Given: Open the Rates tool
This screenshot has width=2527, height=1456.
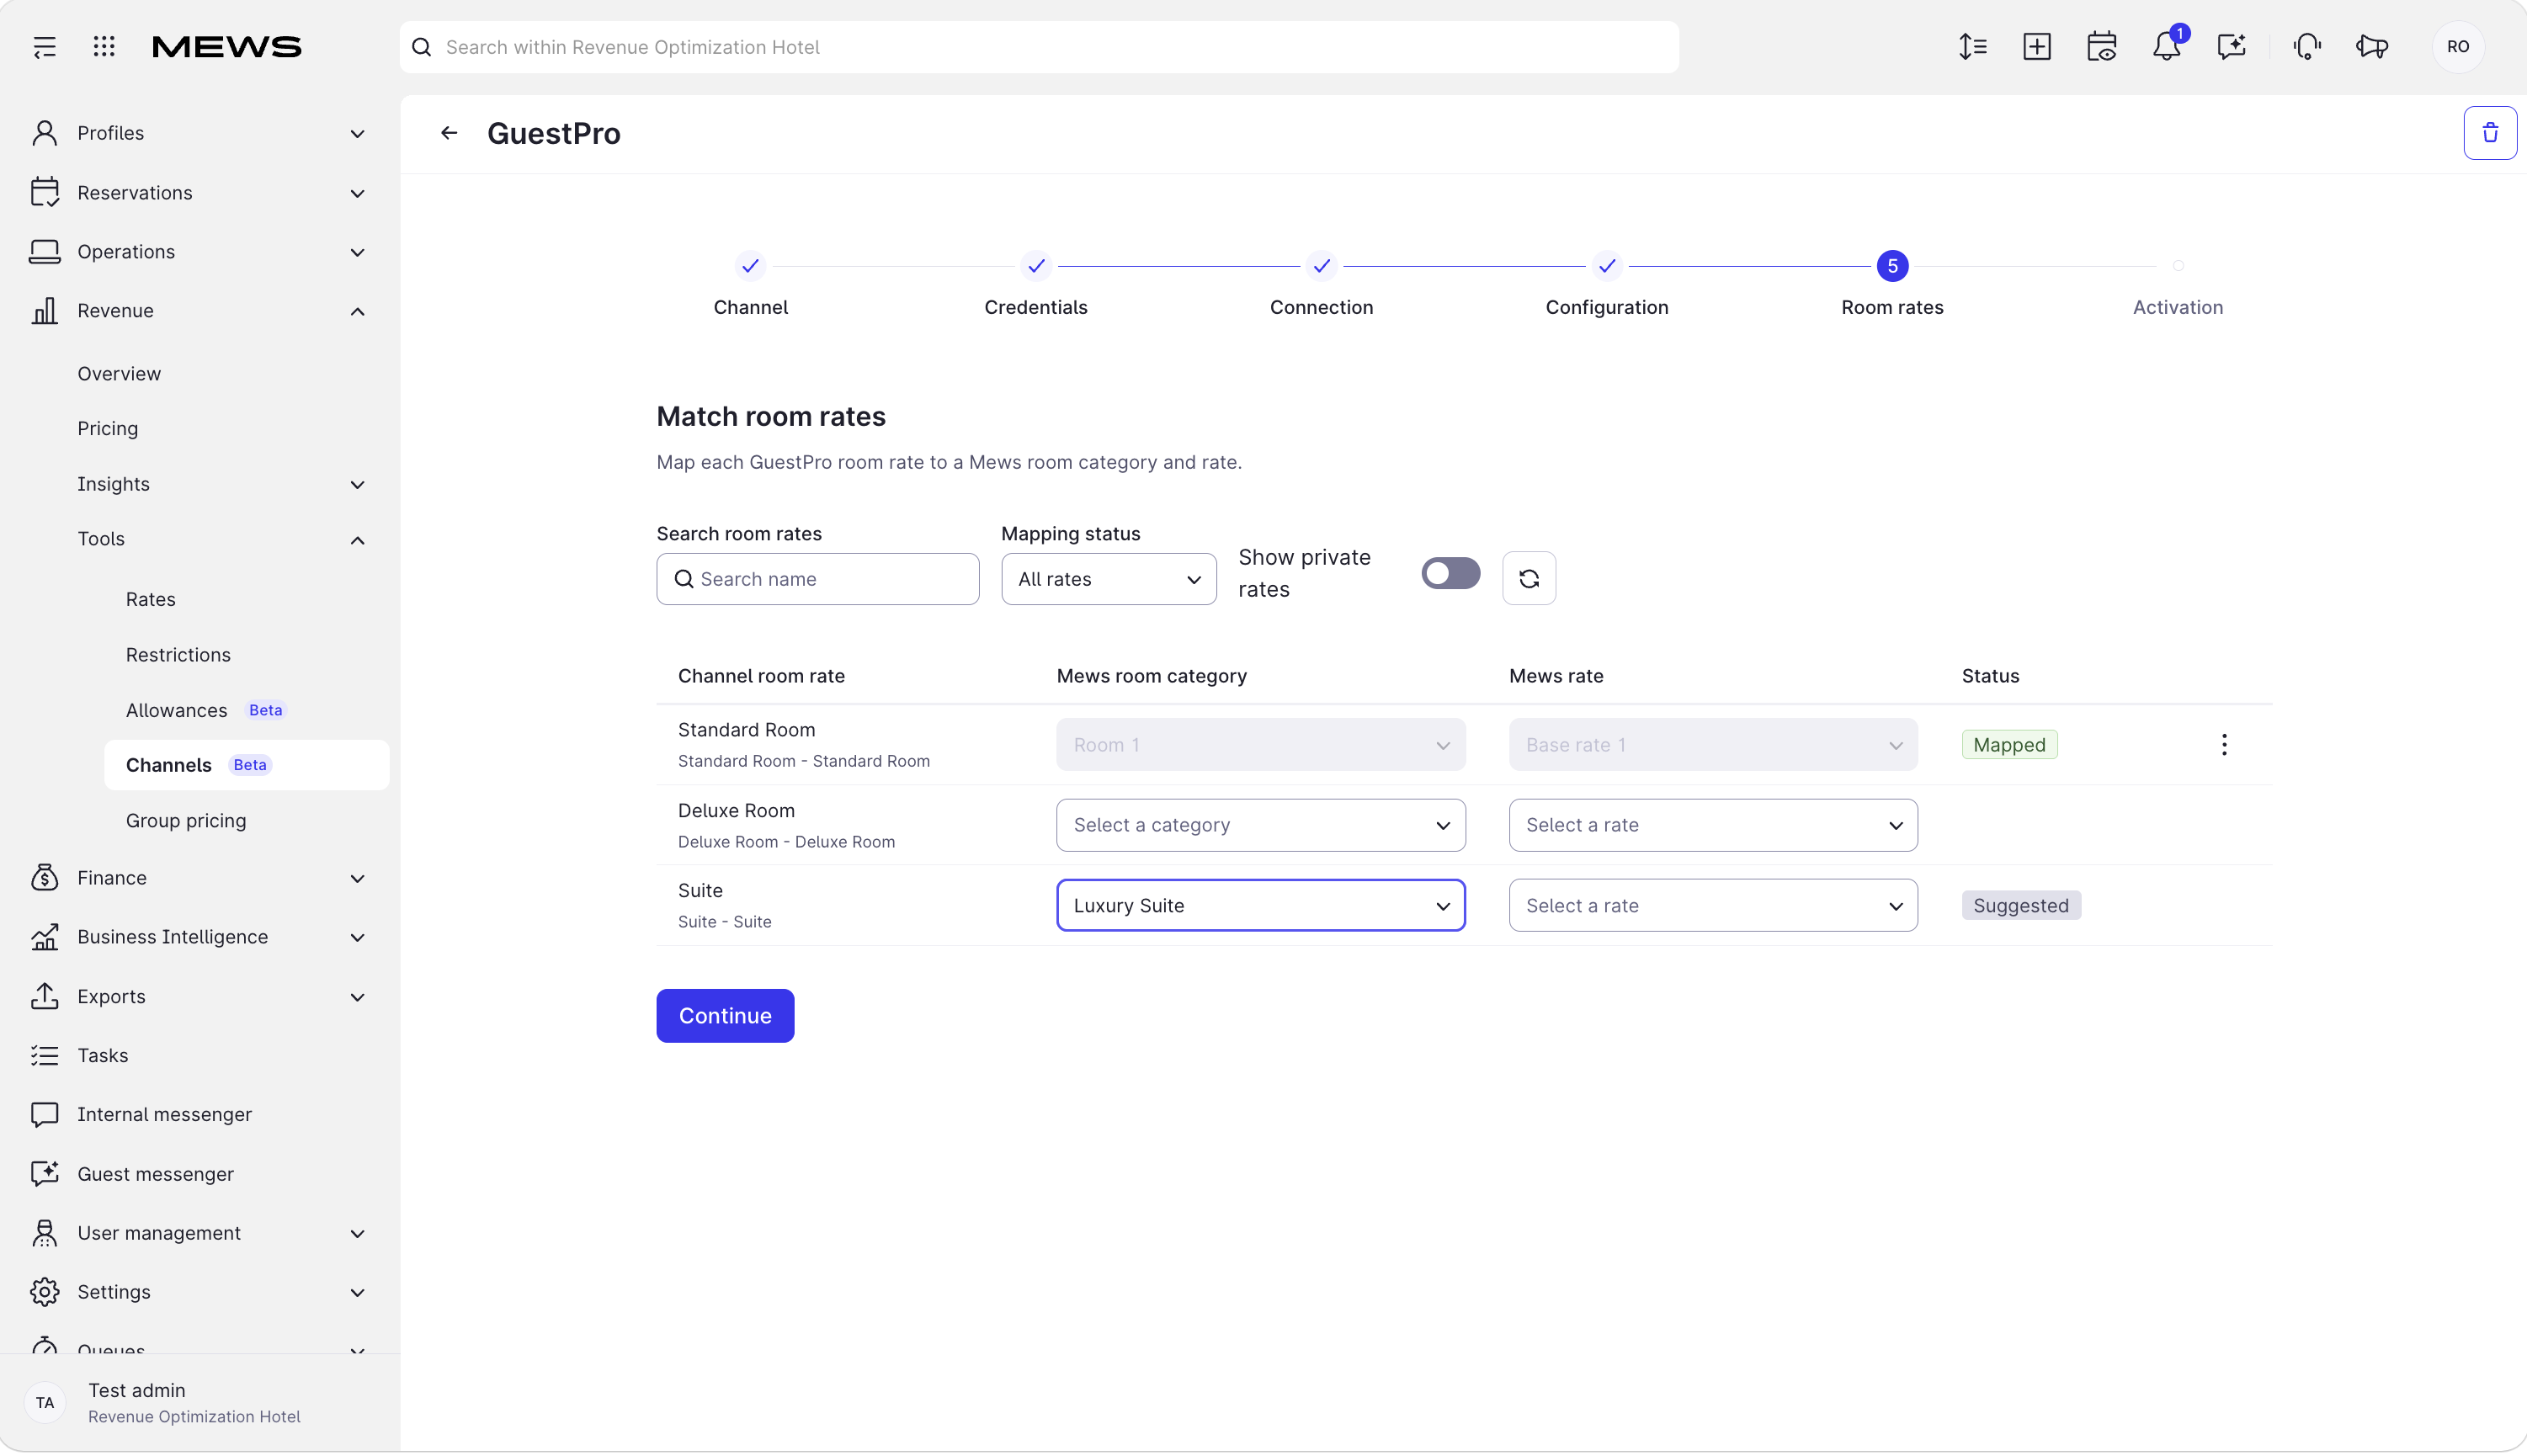Looking at the screenshot, I should click(151, 599).
